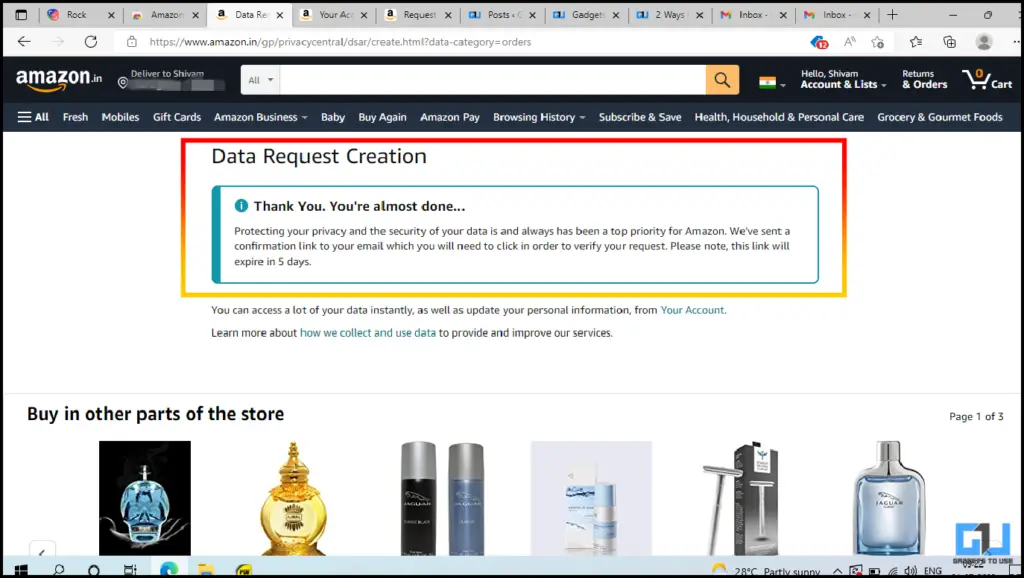Switch to the Request tab
Image resolution: width=1024 pixels, height=578 pixels.
pos(418,14)
